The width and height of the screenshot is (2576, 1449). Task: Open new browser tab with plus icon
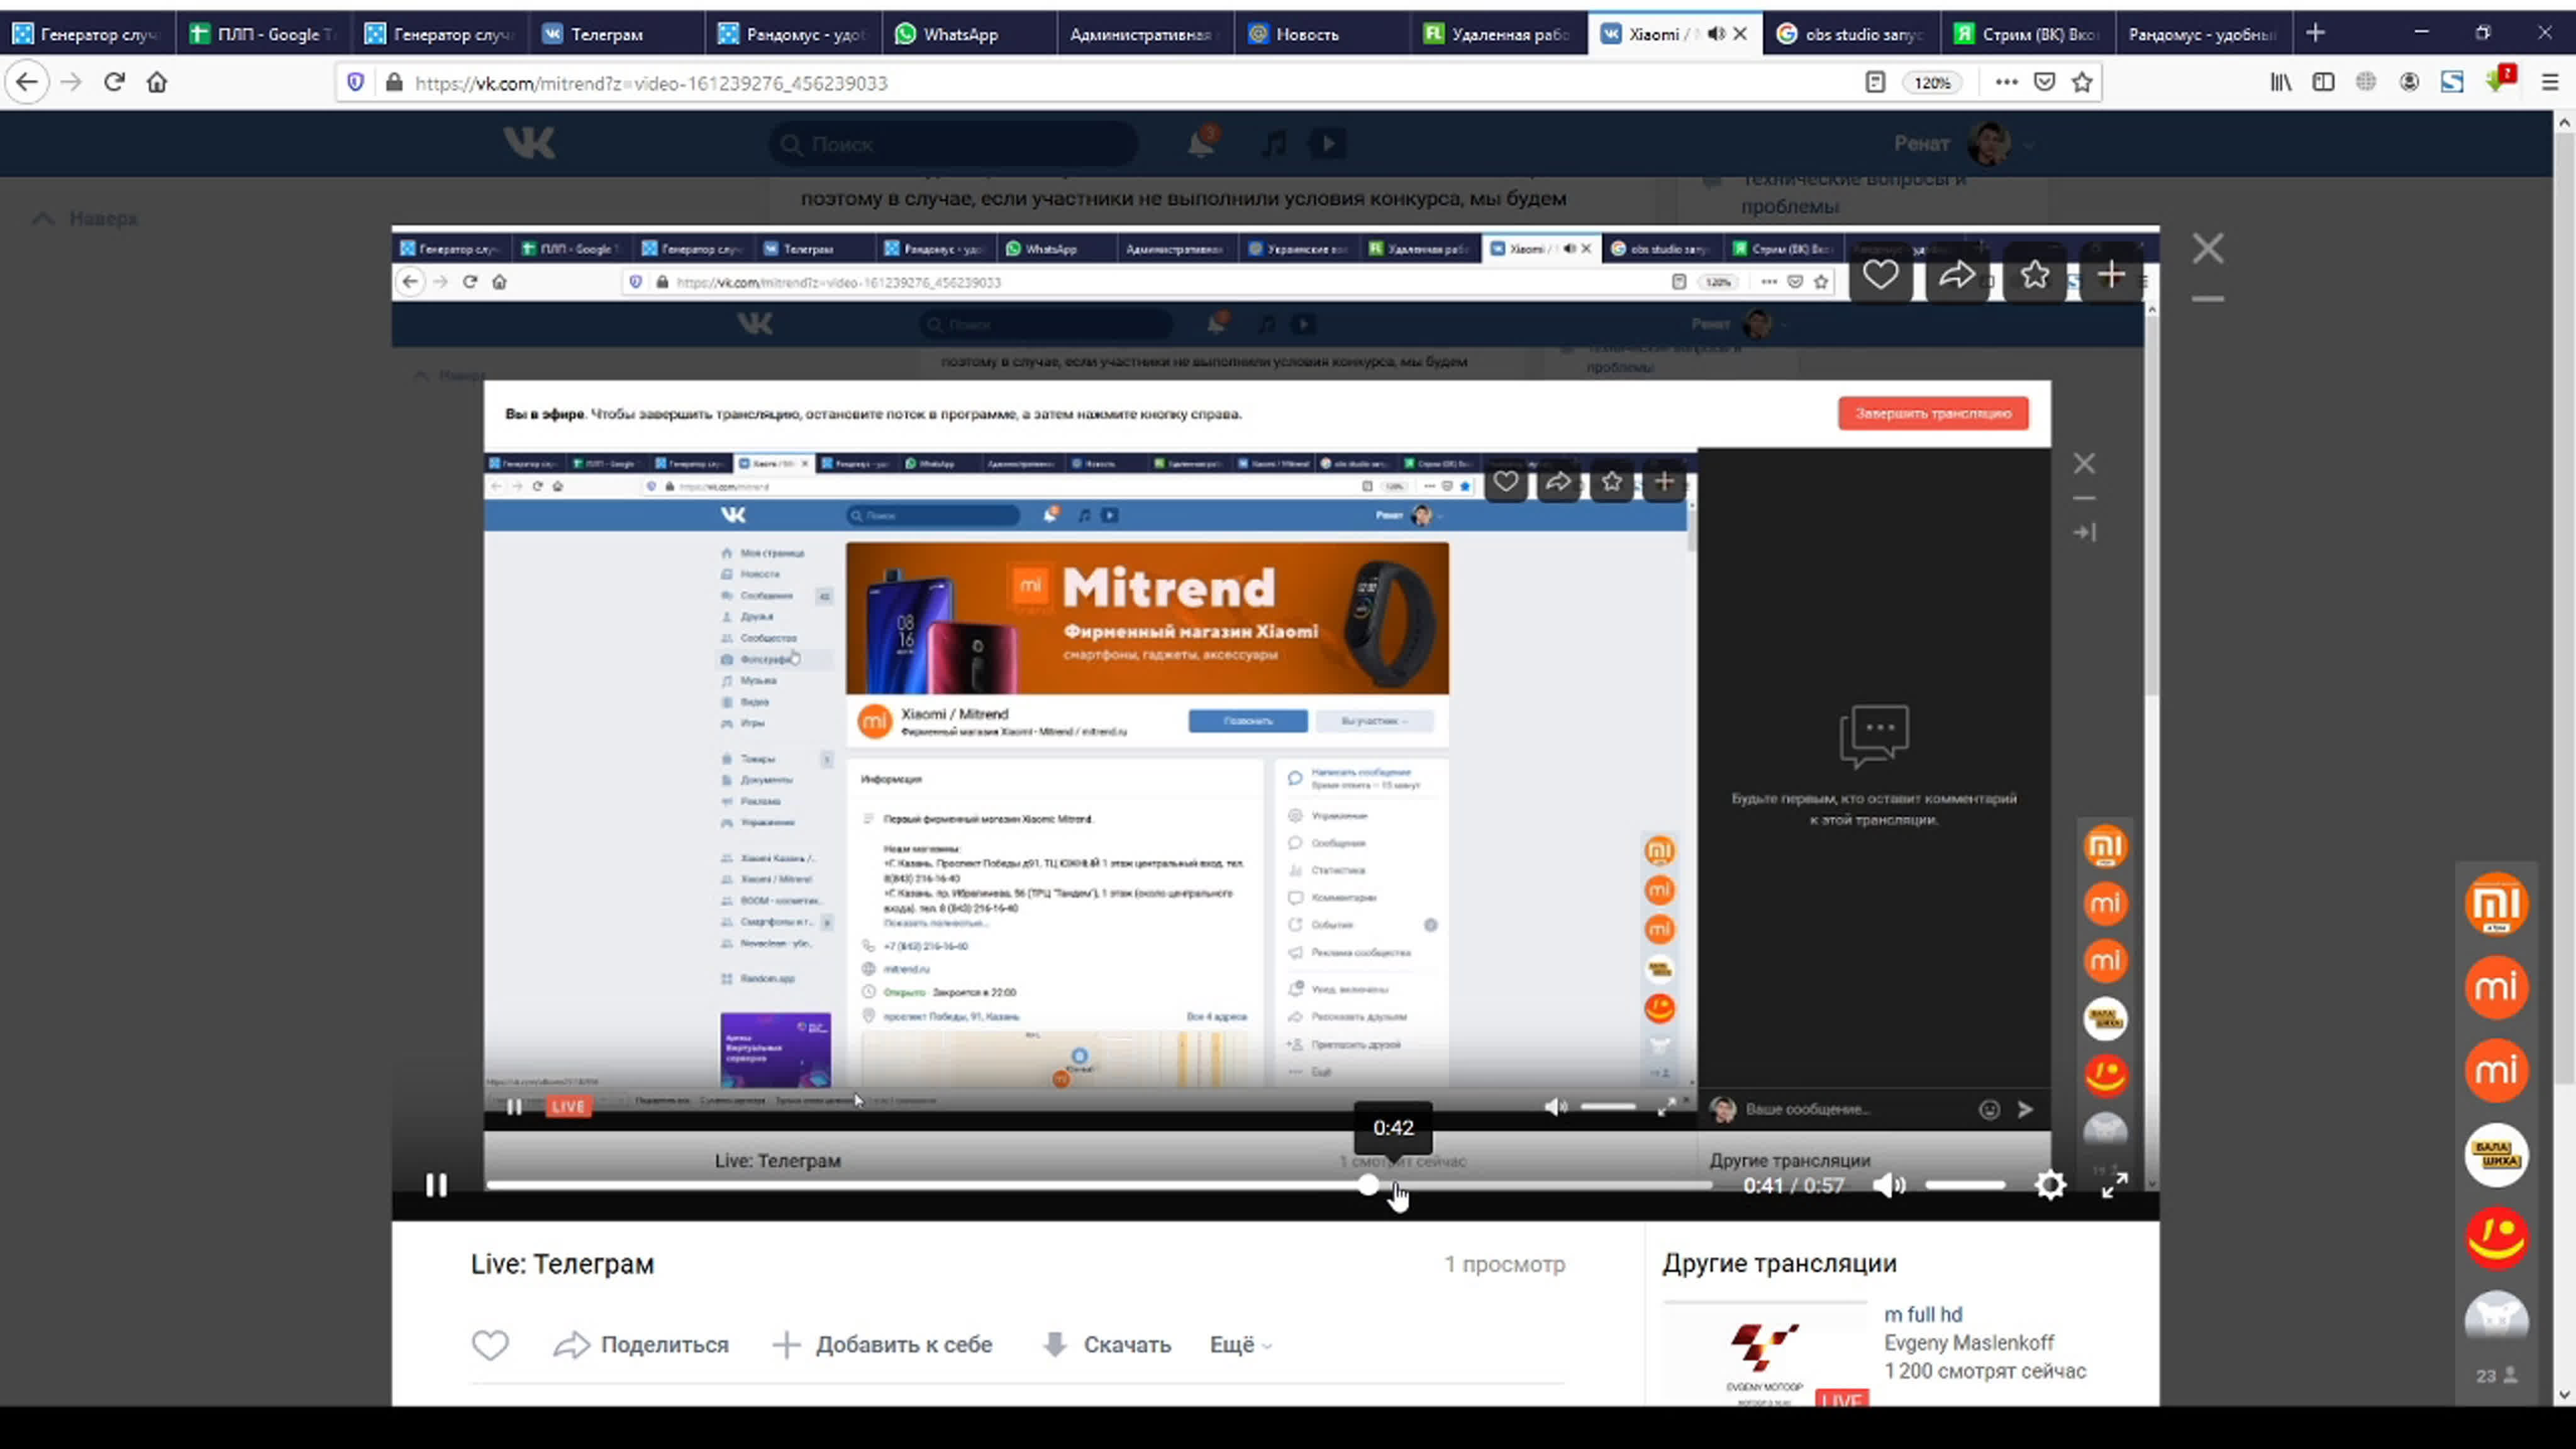point(2315,34)
